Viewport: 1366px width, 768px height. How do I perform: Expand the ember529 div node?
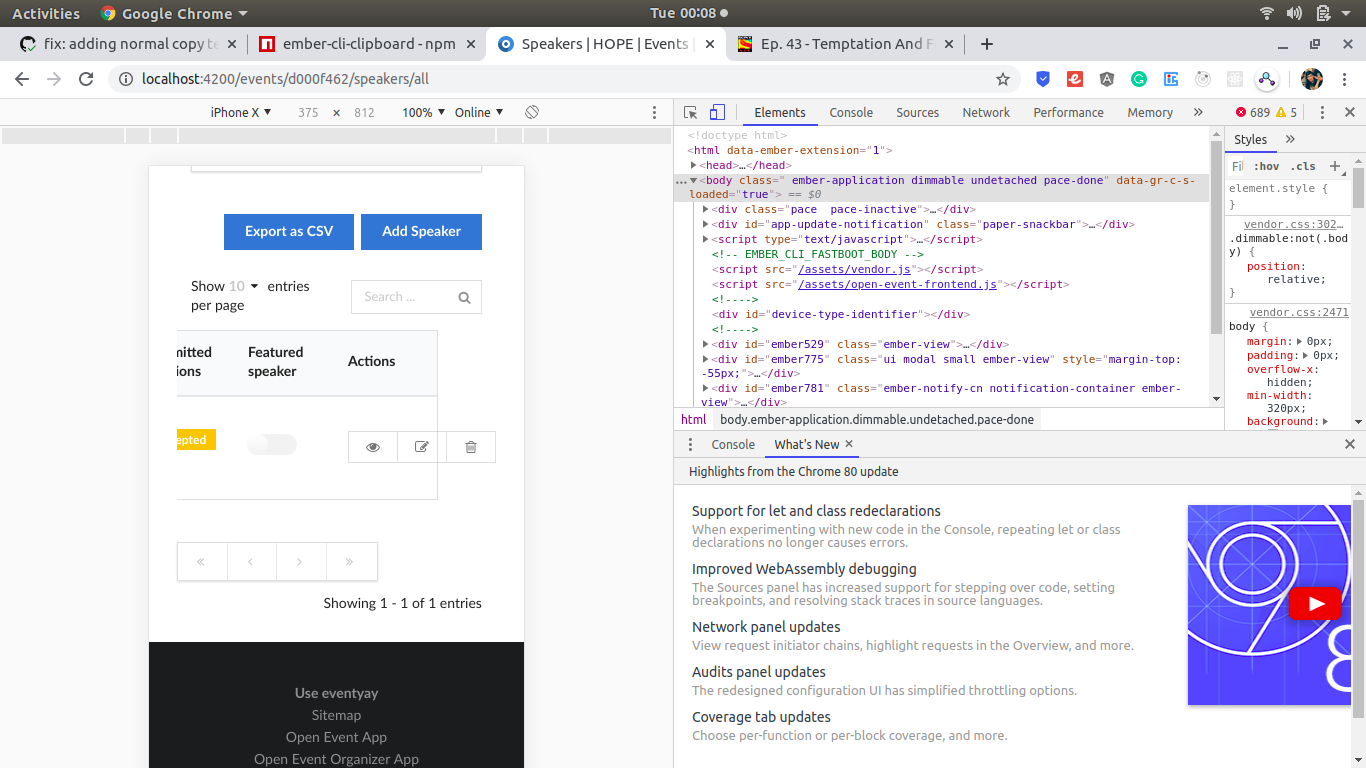pyautogui.click(x=706, y=344)
